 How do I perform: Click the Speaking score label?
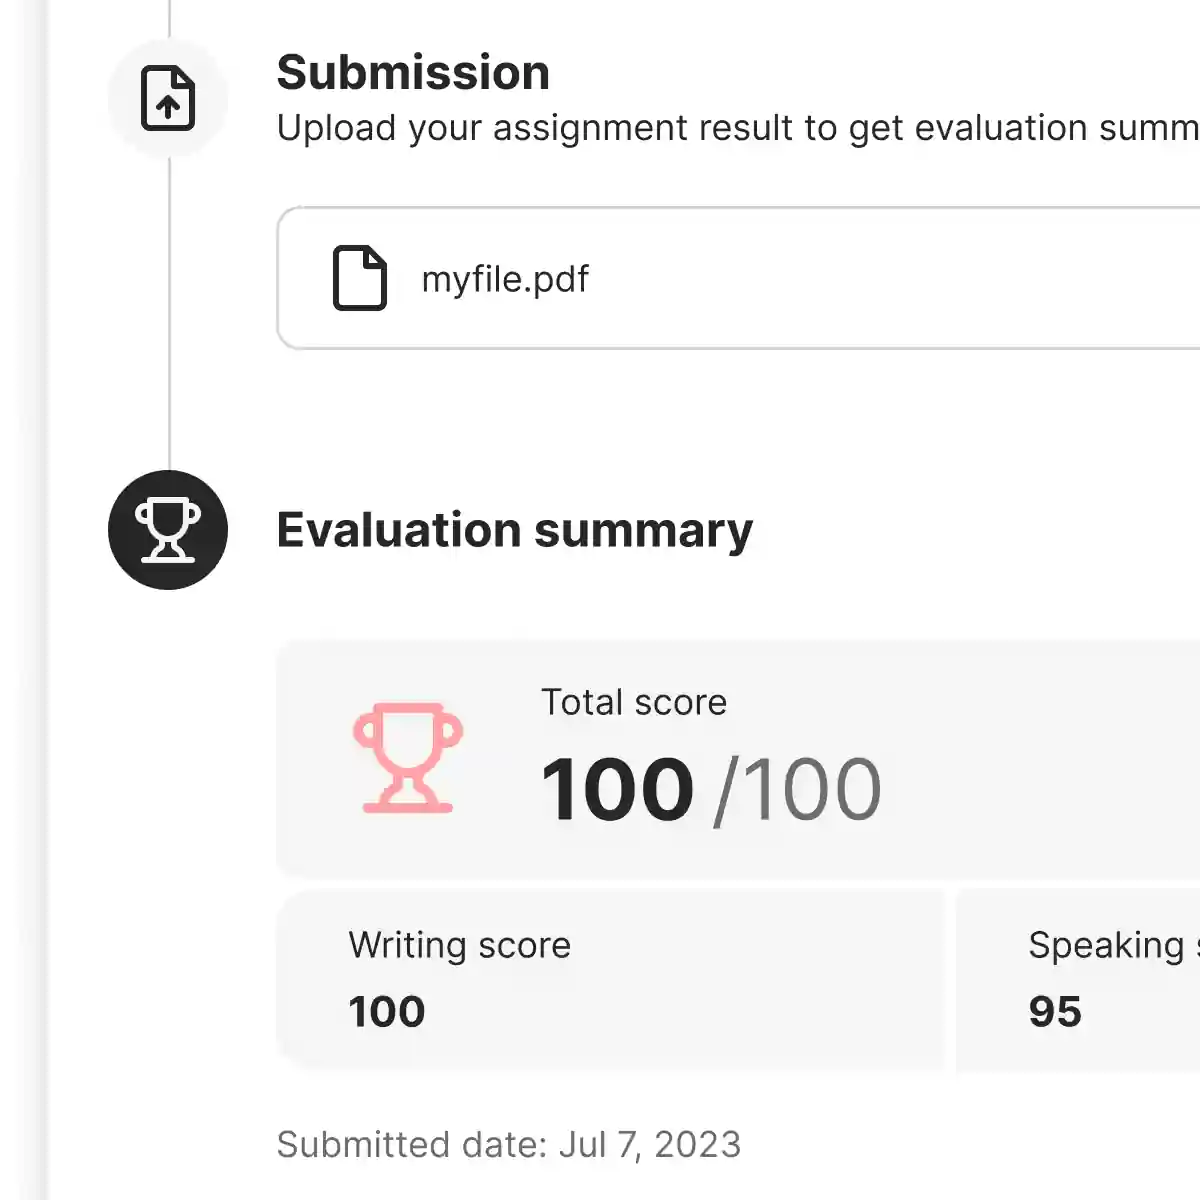1110,945
